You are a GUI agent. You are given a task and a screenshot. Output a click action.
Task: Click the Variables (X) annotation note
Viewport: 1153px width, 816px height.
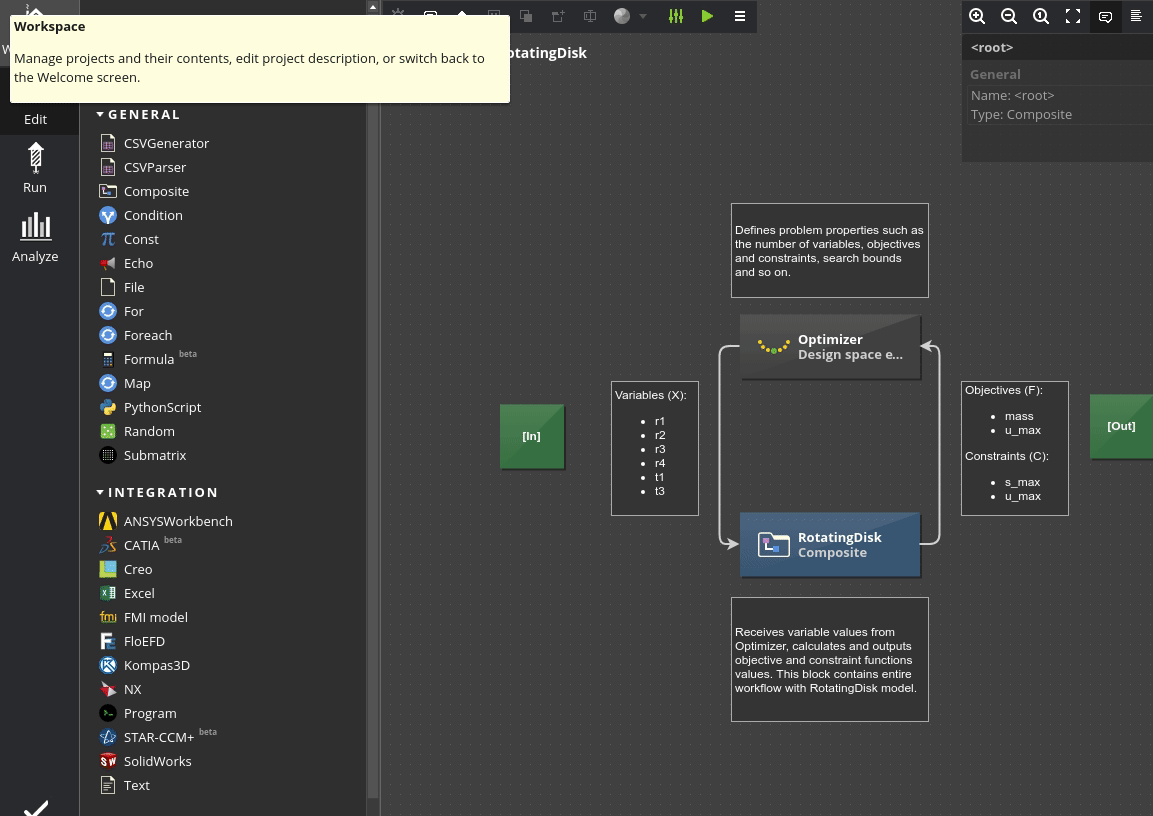654,448
